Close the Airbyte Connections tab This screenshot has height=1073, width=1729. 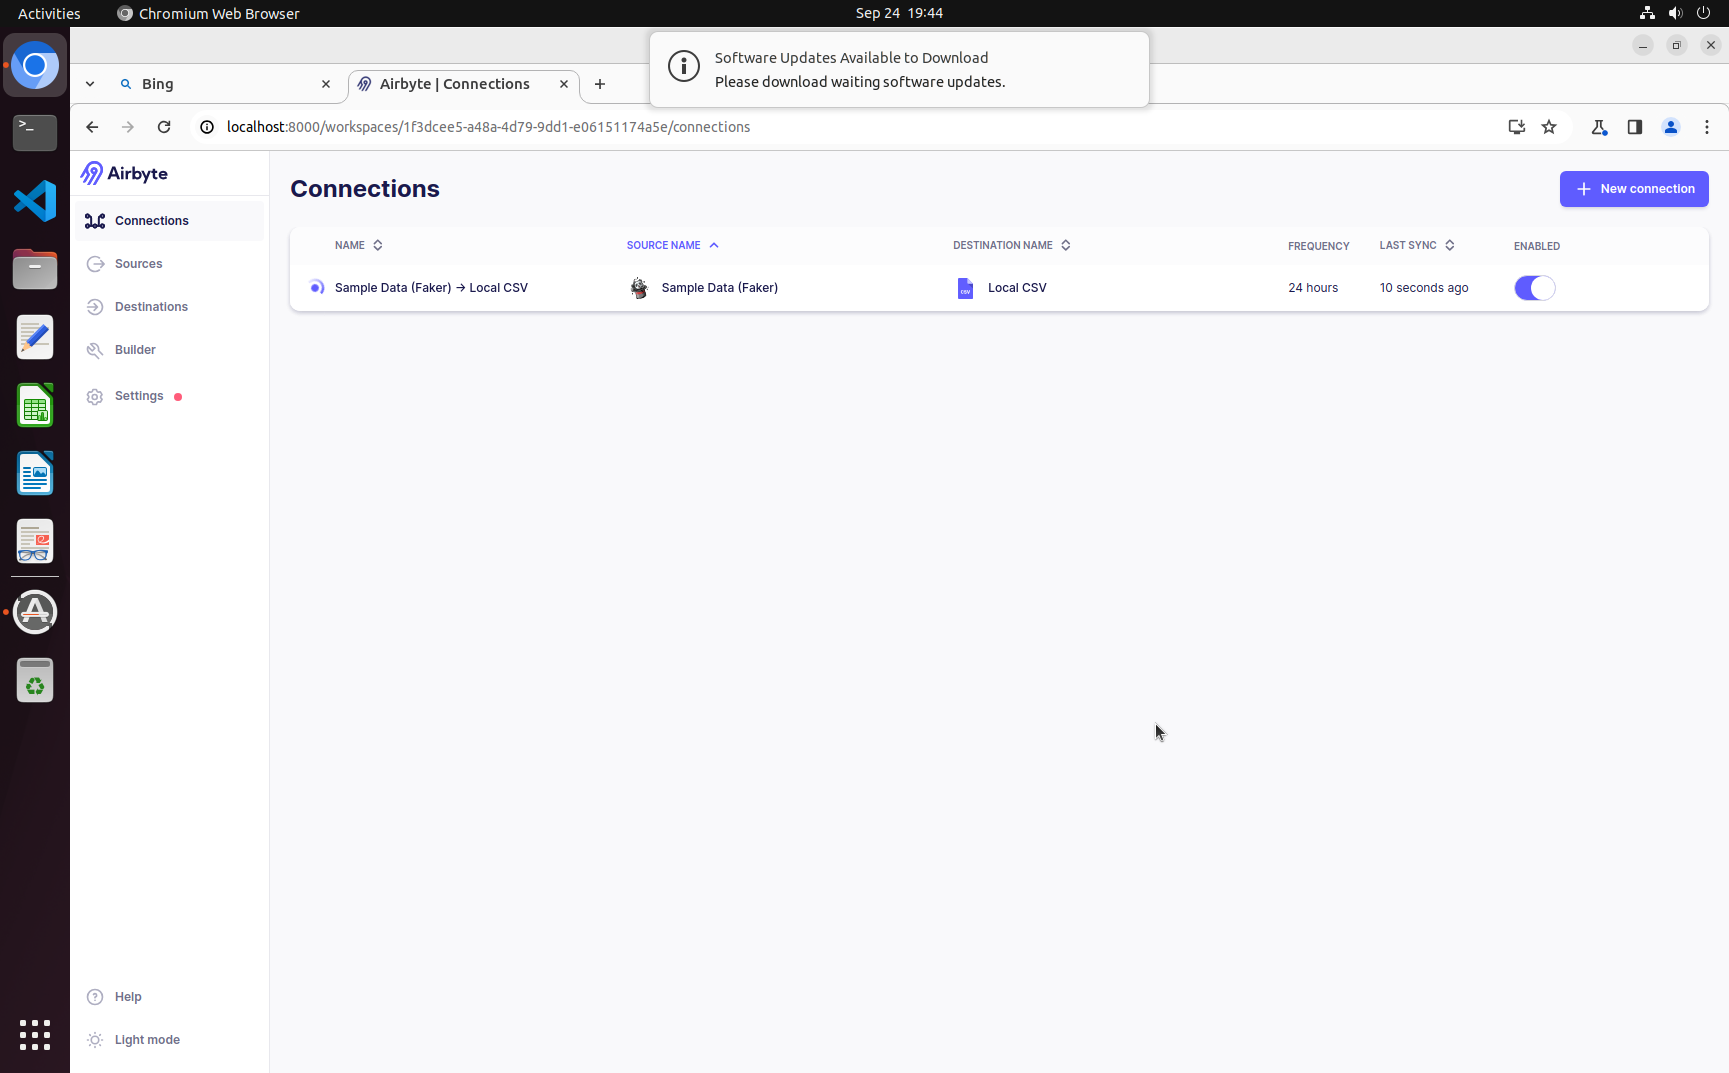point(564,84)
